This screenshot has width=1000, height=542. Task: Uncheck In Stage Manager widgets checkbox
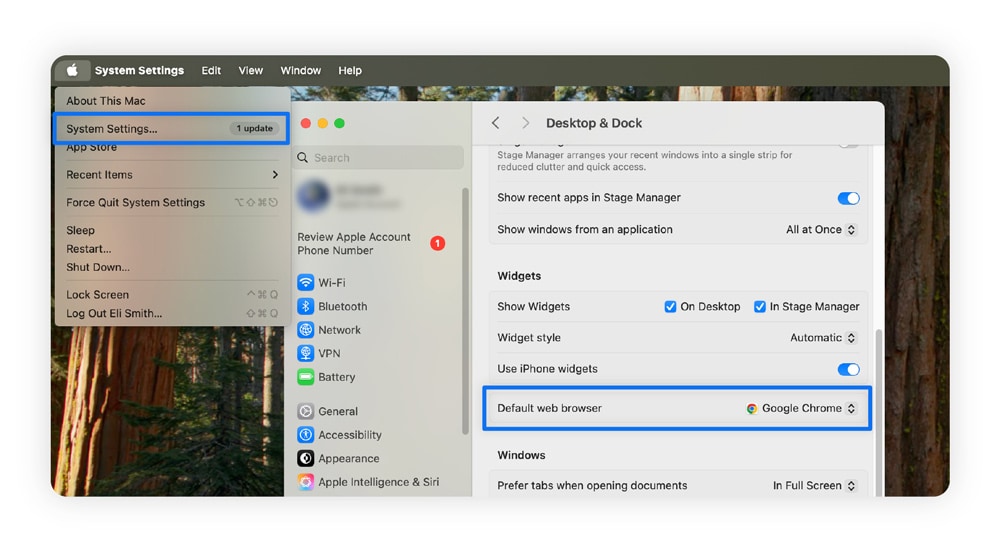click(x=760, y=307)
